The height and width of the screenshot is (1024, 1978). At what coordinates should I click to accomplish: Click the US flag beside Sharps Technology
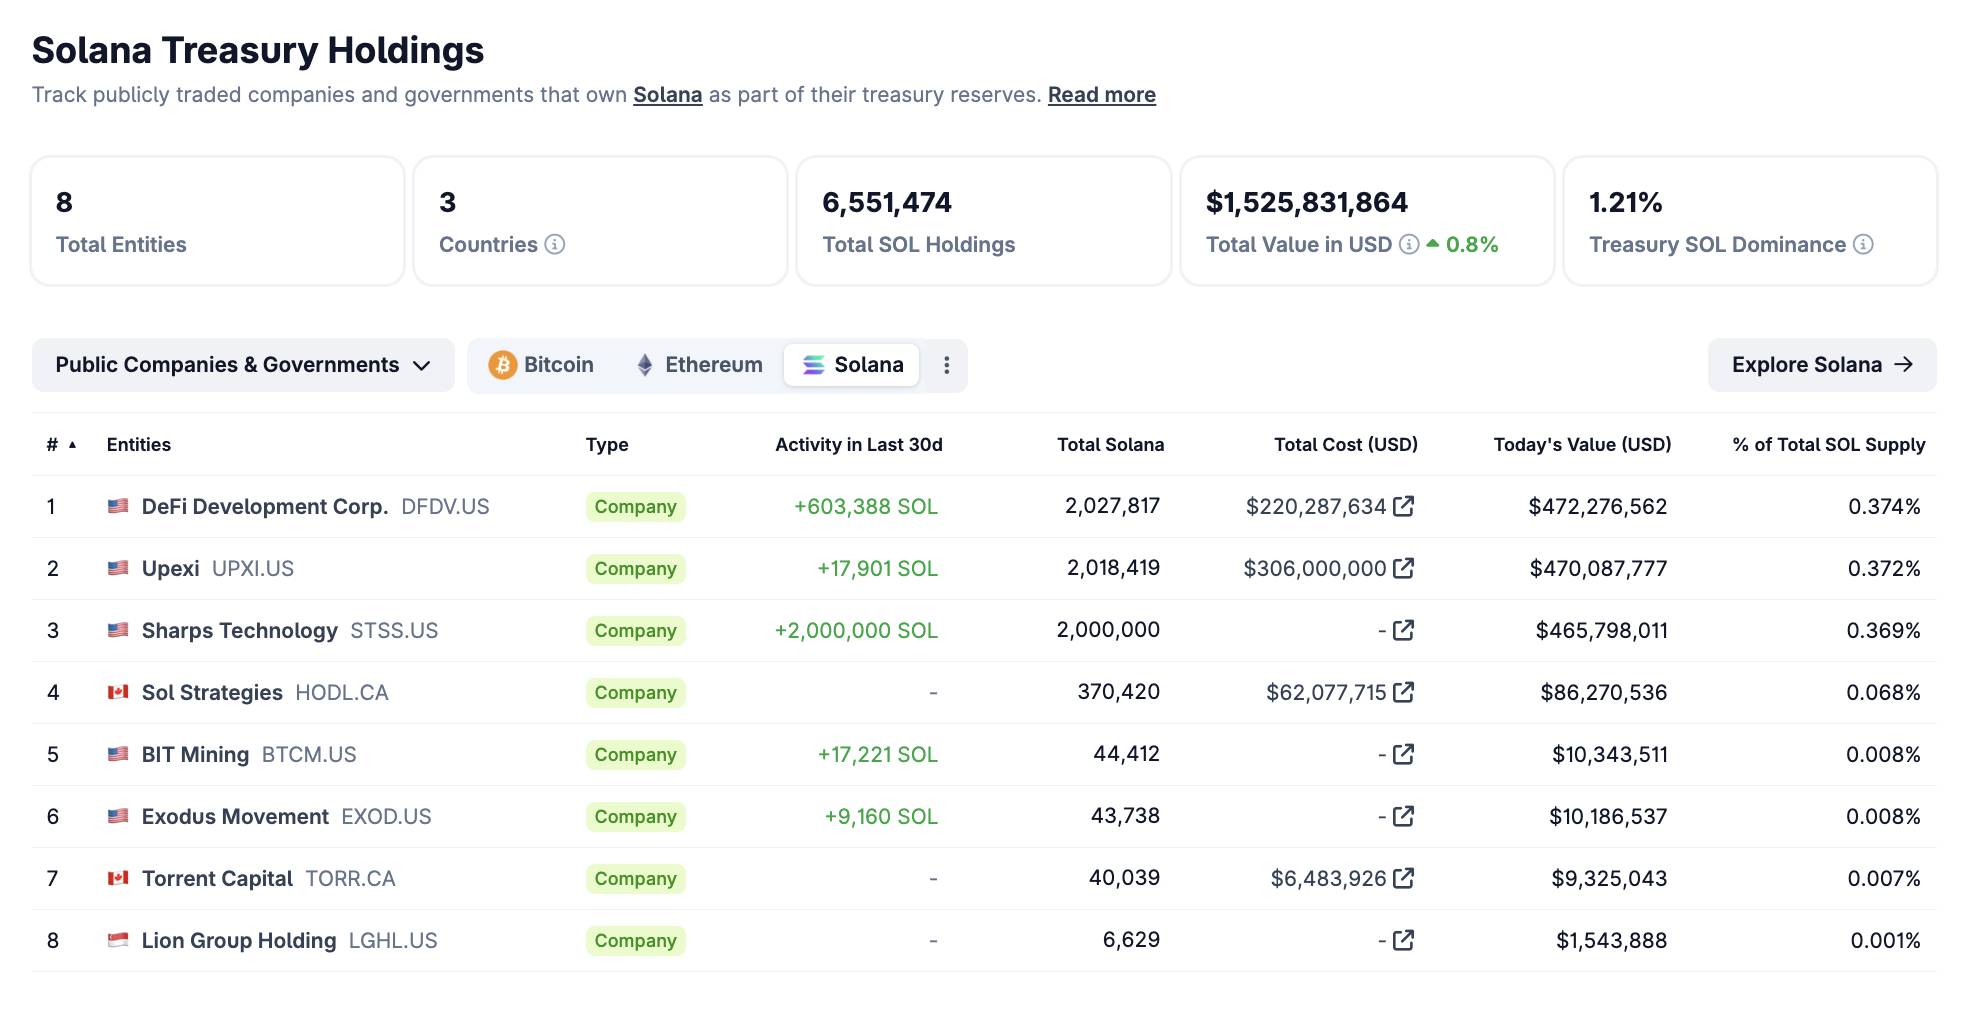coord(118,630)
